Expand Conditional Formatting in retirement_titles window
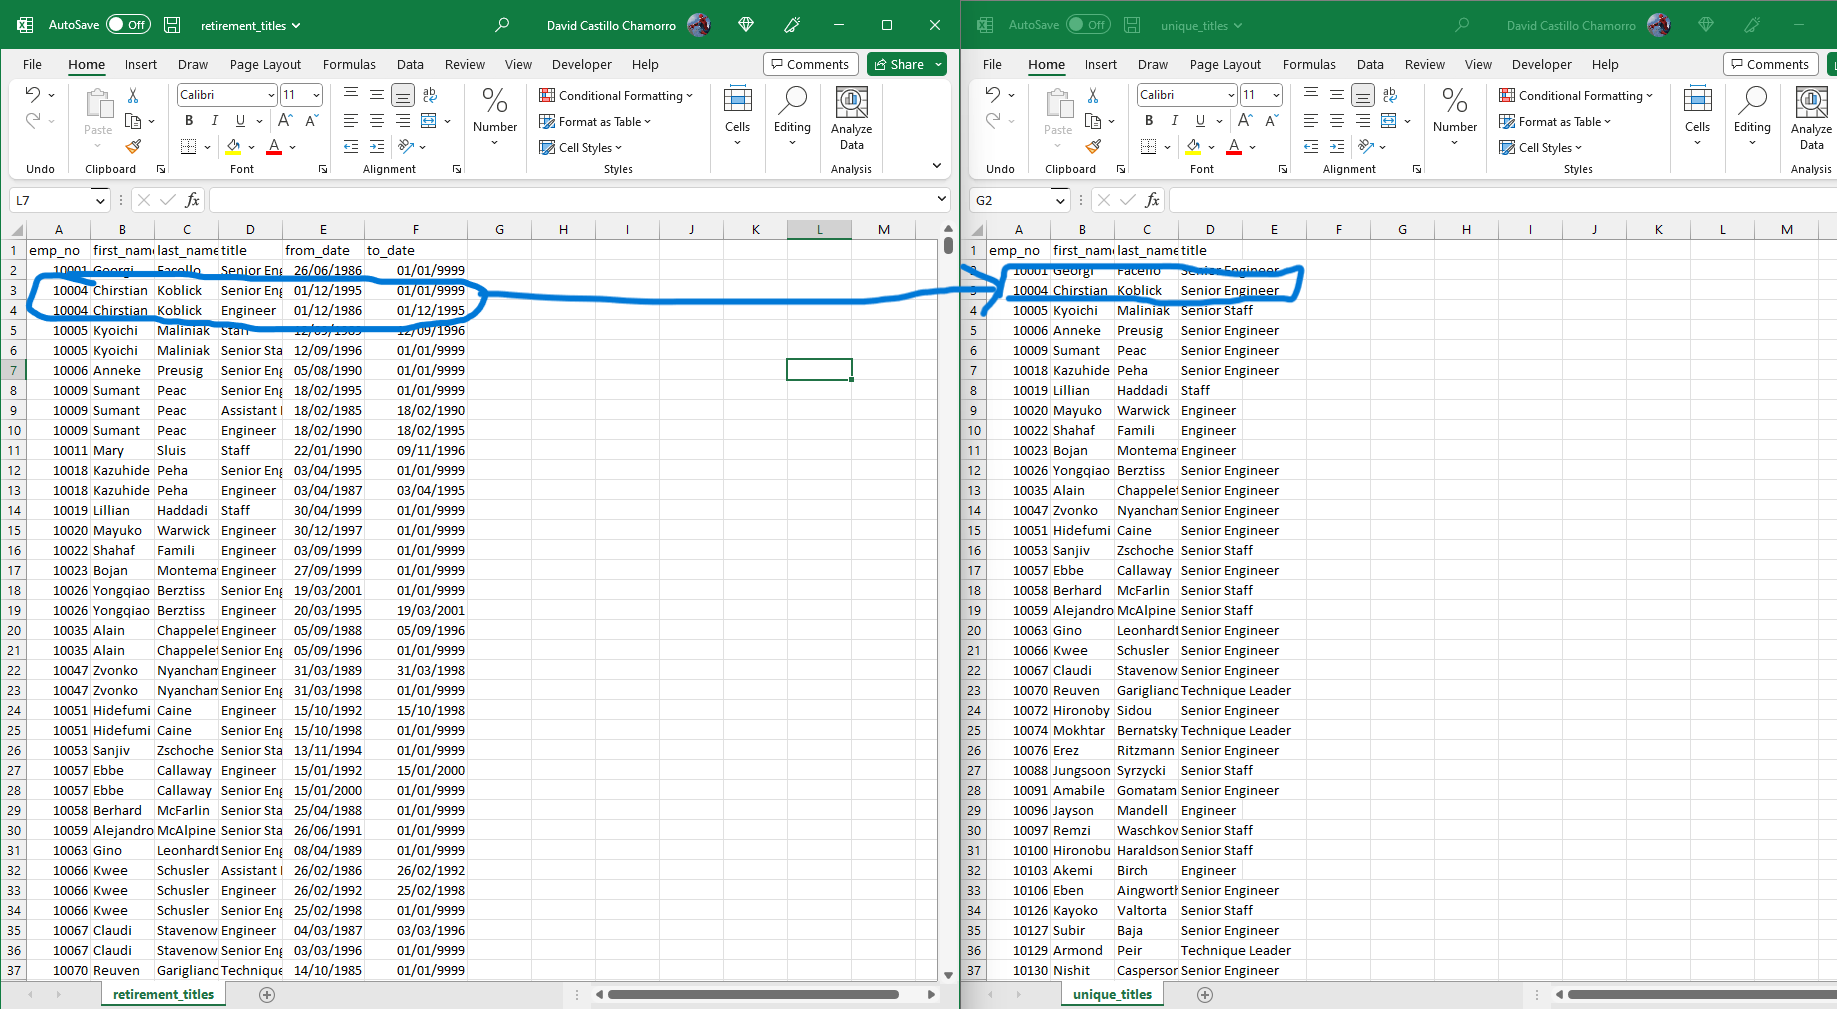The image size is (1837, 1009). 616,95
